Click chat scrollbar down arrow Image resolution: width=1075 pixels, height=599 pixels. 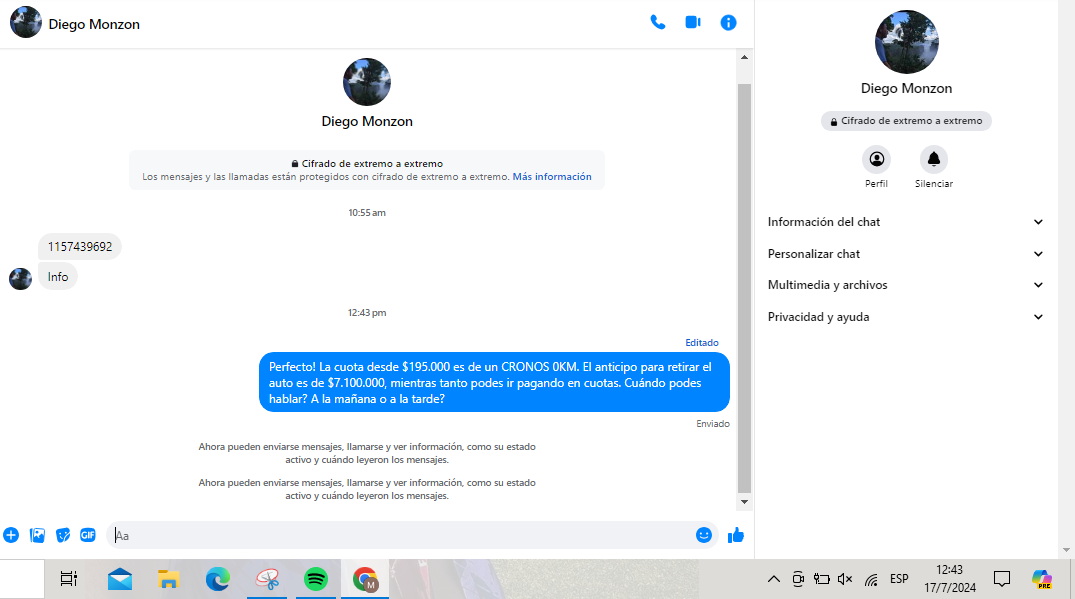click(745, 502)
